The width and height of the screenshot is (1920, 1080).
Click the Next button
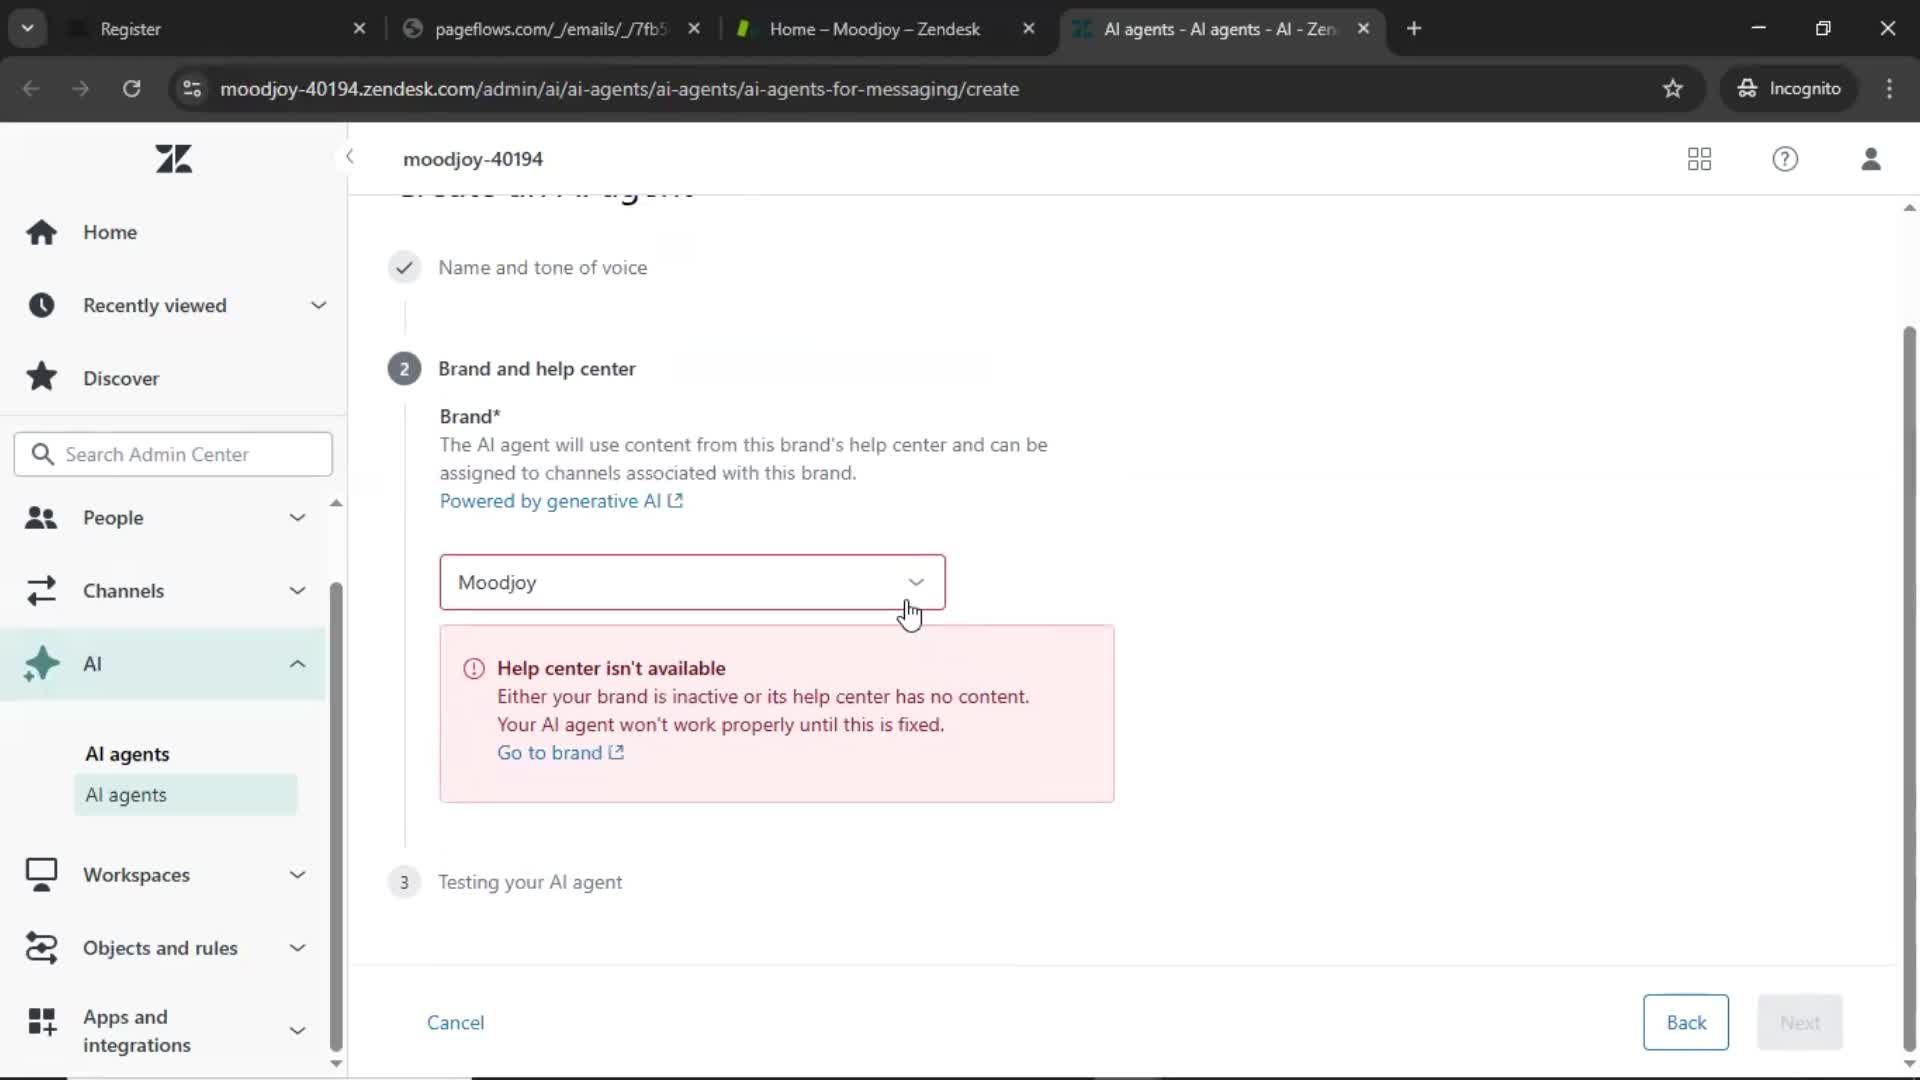[1799, 1022]
